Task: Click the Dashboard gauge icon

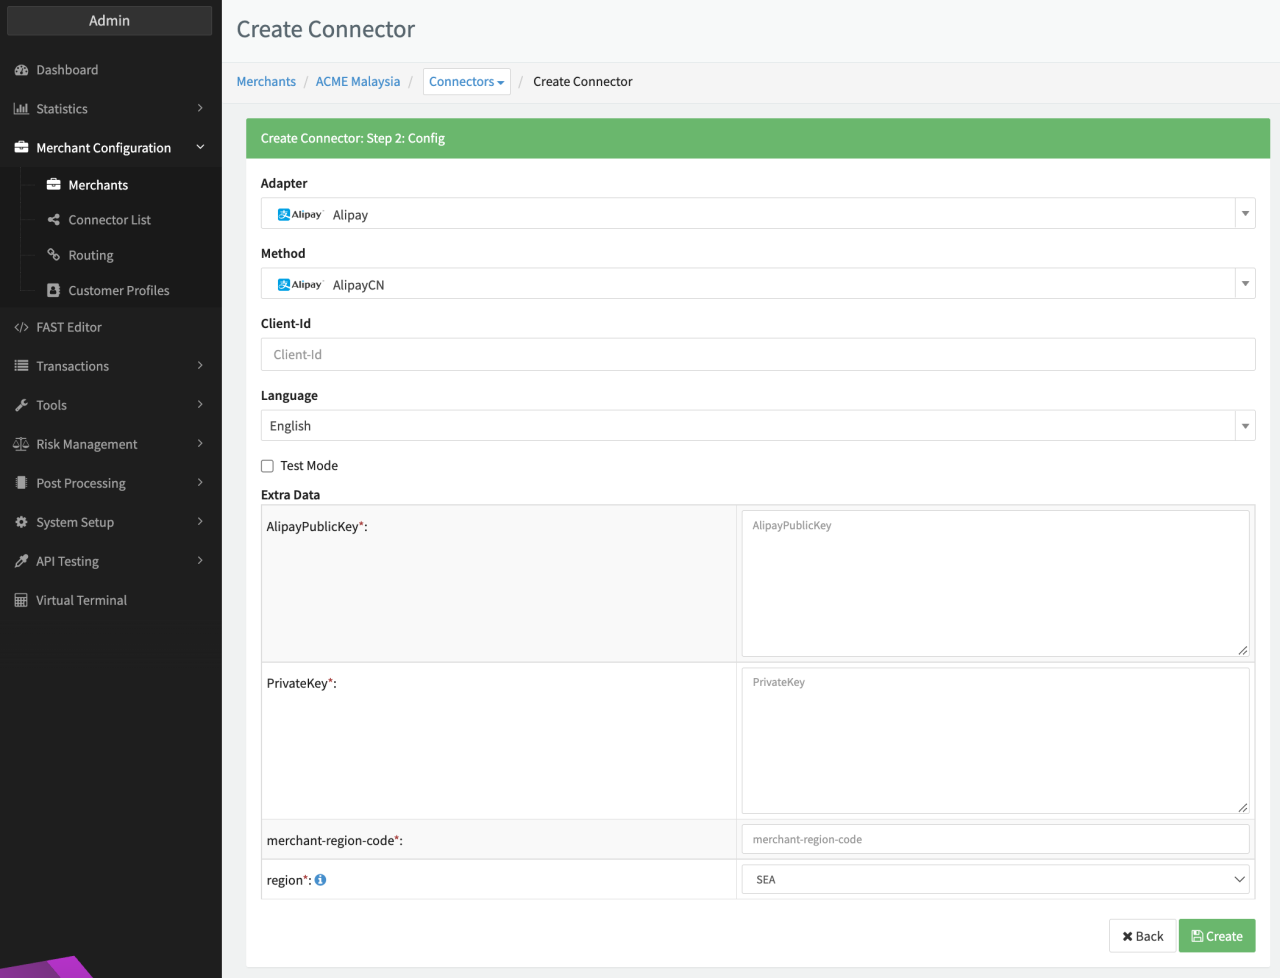Action: pyautogui.click(x=21, y=70)
